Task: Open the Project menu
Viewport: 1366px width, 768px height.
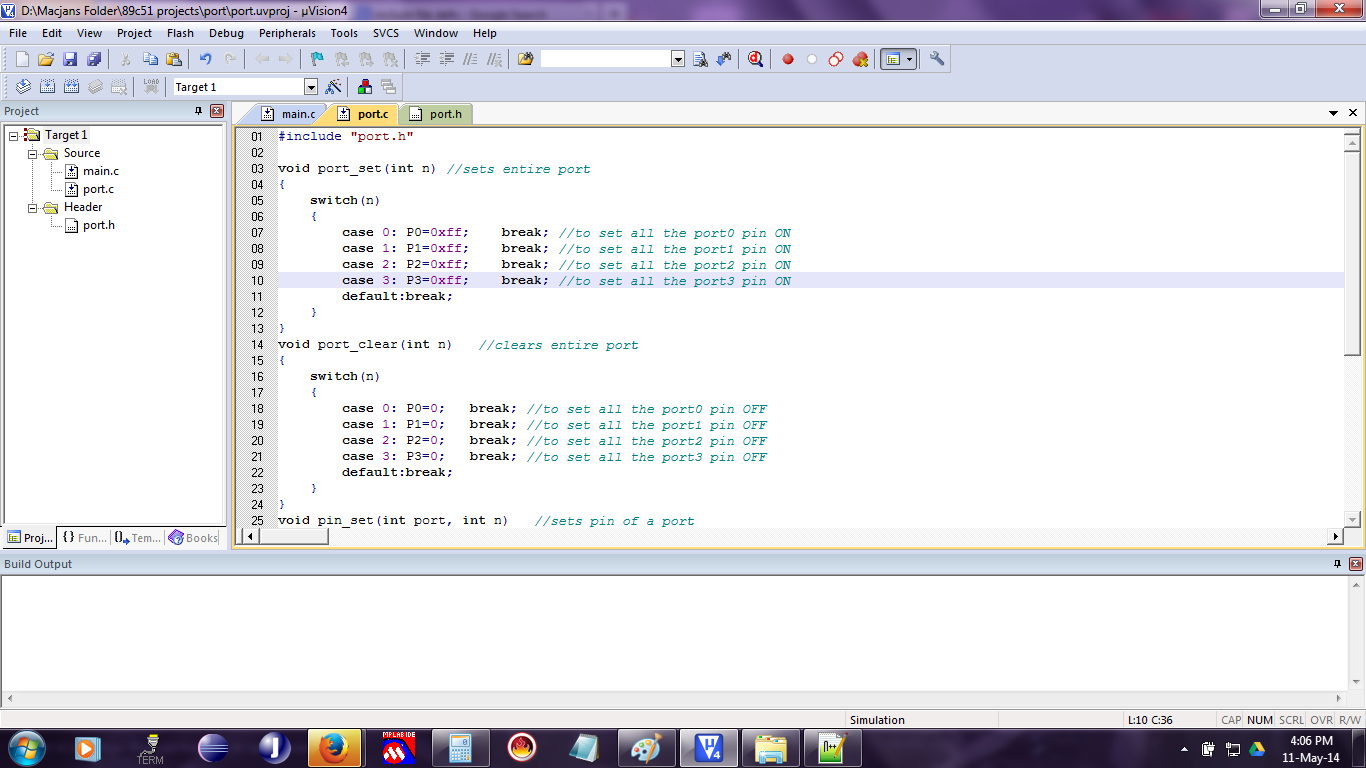Action: [x=134, y=33]
